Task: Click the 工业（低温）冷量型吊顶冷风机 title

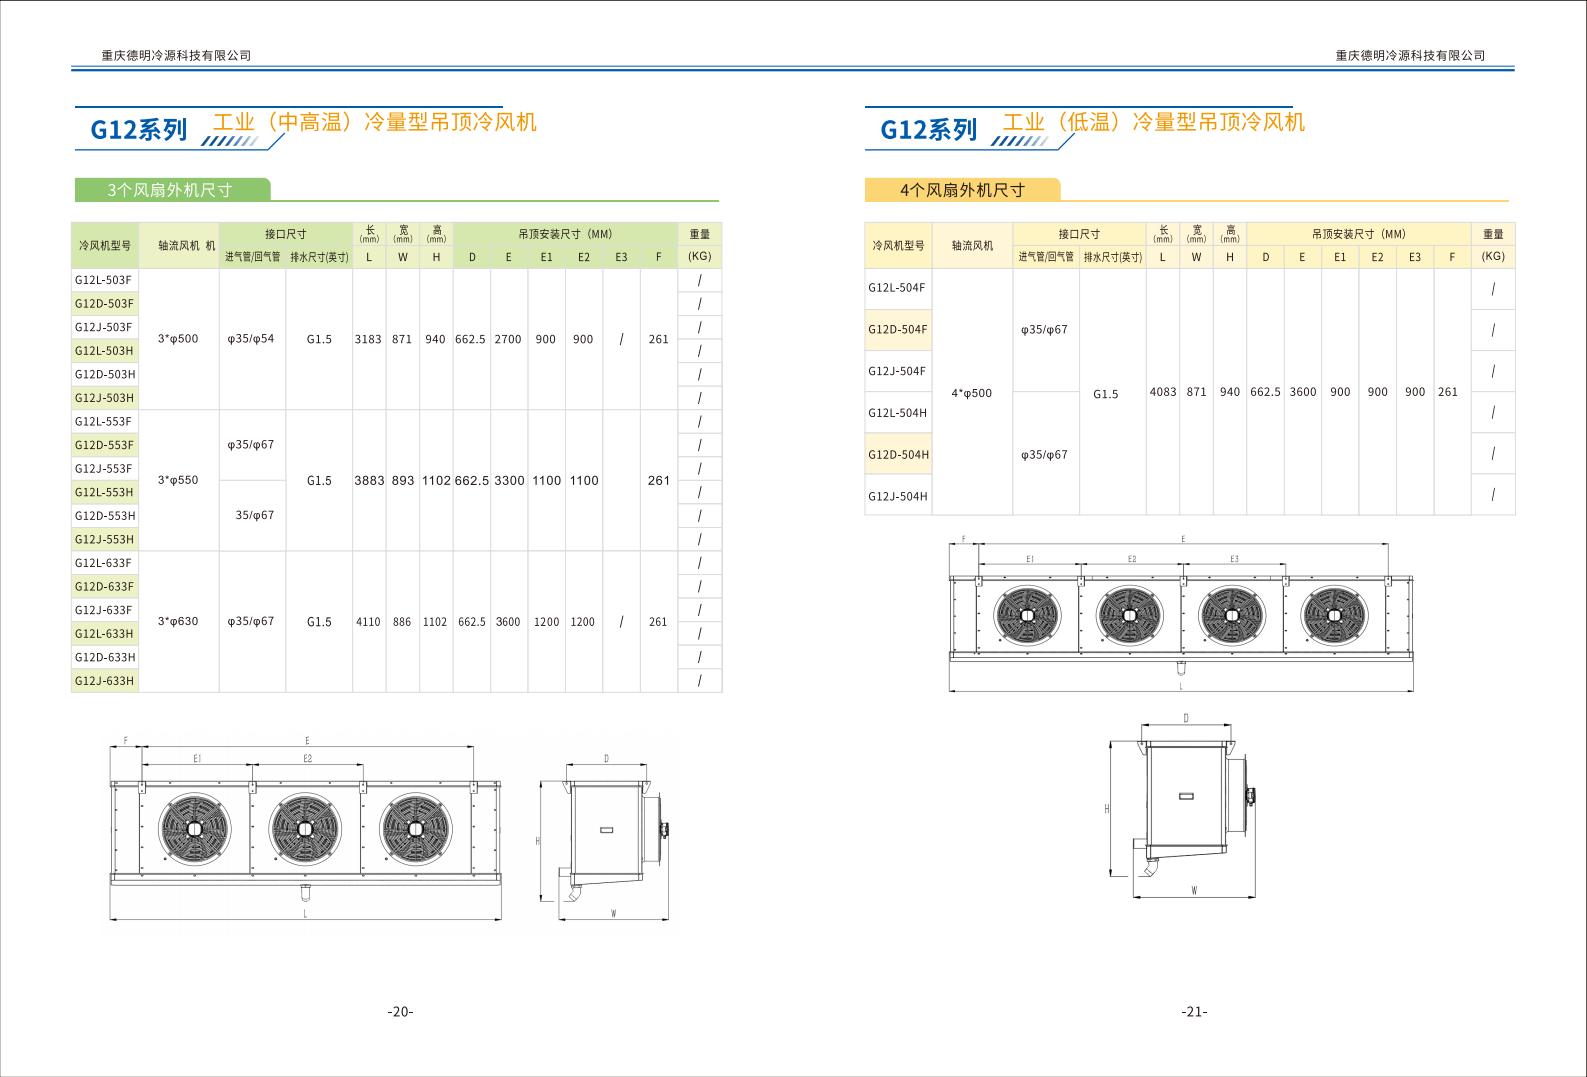Action: pyautogui.click(x=1154, y=122)
